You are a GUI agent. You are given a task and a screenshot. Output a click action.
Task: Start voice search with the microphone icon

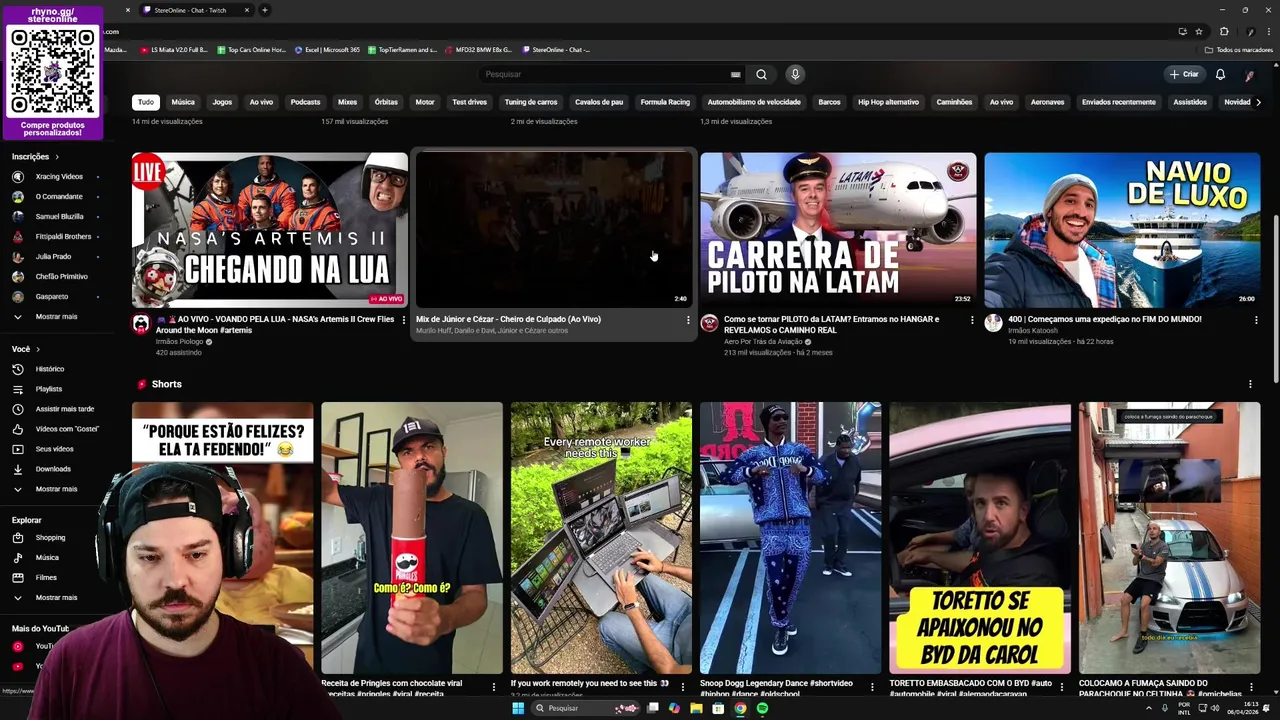[x=795, y=74]
